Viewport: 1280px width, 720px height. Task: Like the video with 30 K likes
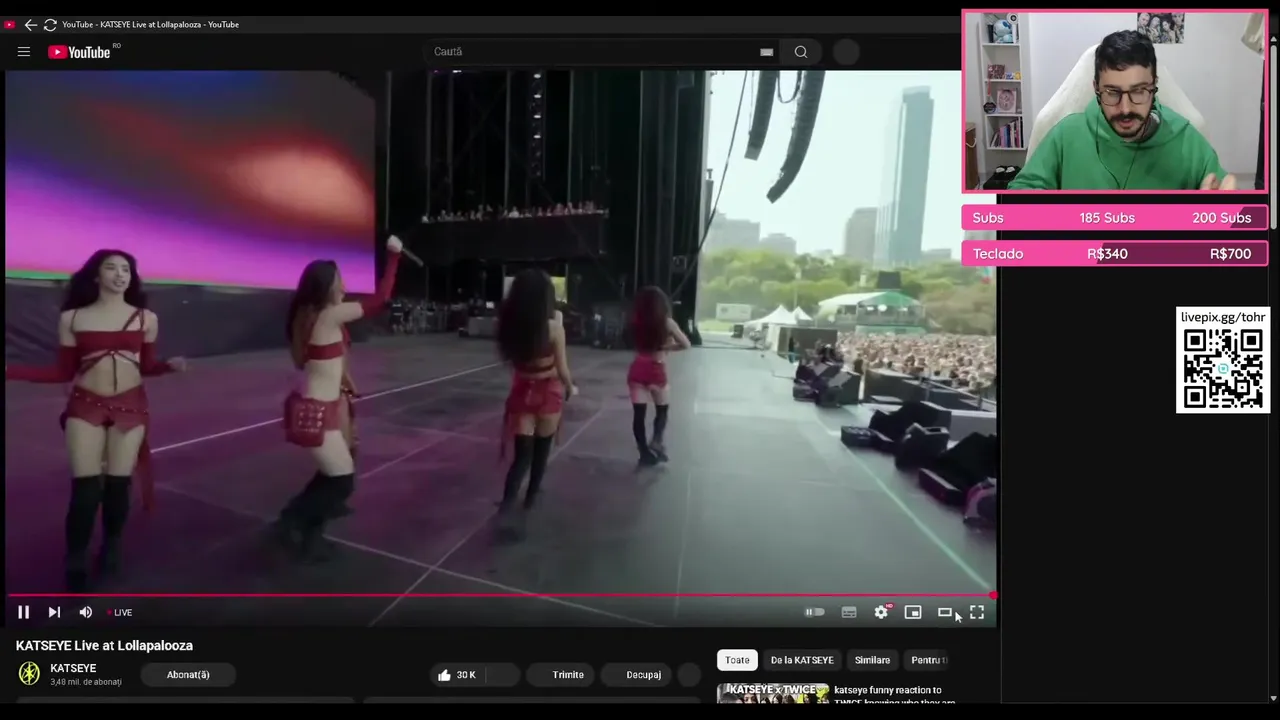point(457,675)
